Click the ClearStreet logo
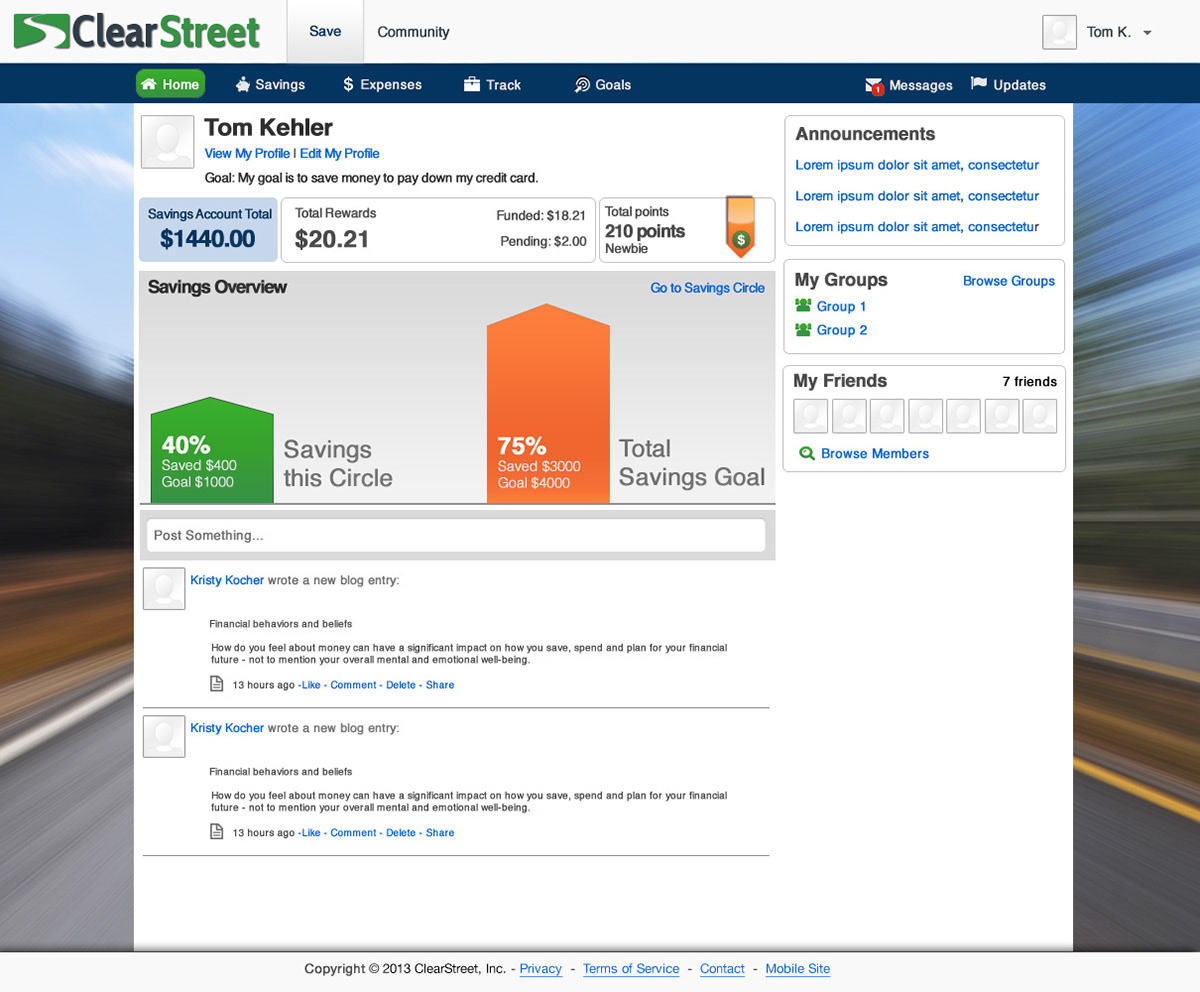 click(x=136, y=32)
